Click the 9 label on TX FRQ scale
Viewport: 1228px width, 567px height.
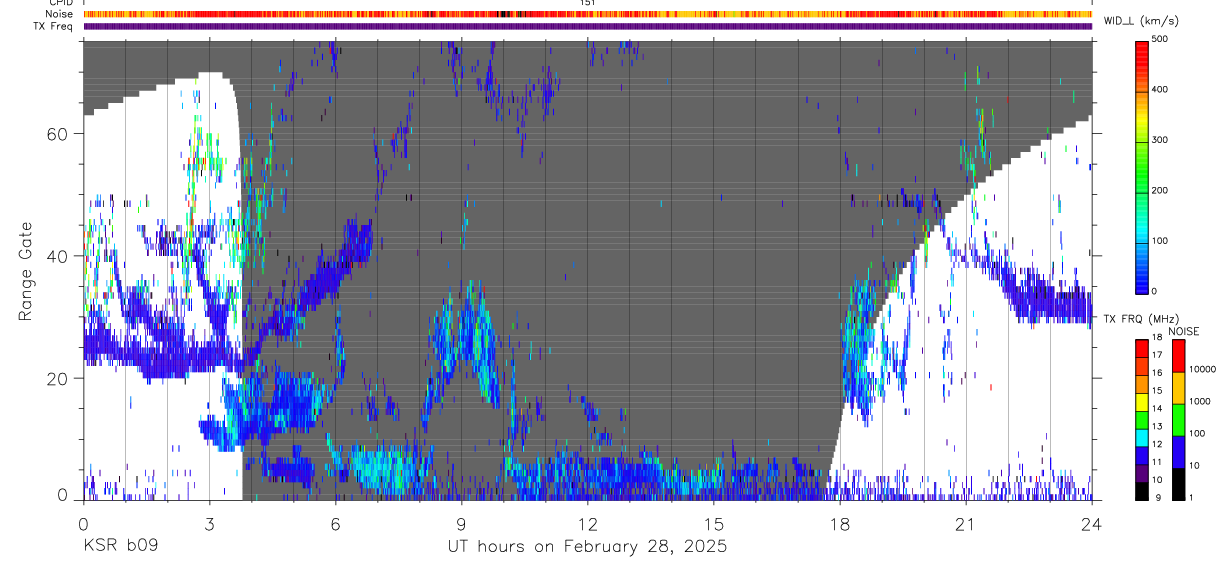(1156, 497)
